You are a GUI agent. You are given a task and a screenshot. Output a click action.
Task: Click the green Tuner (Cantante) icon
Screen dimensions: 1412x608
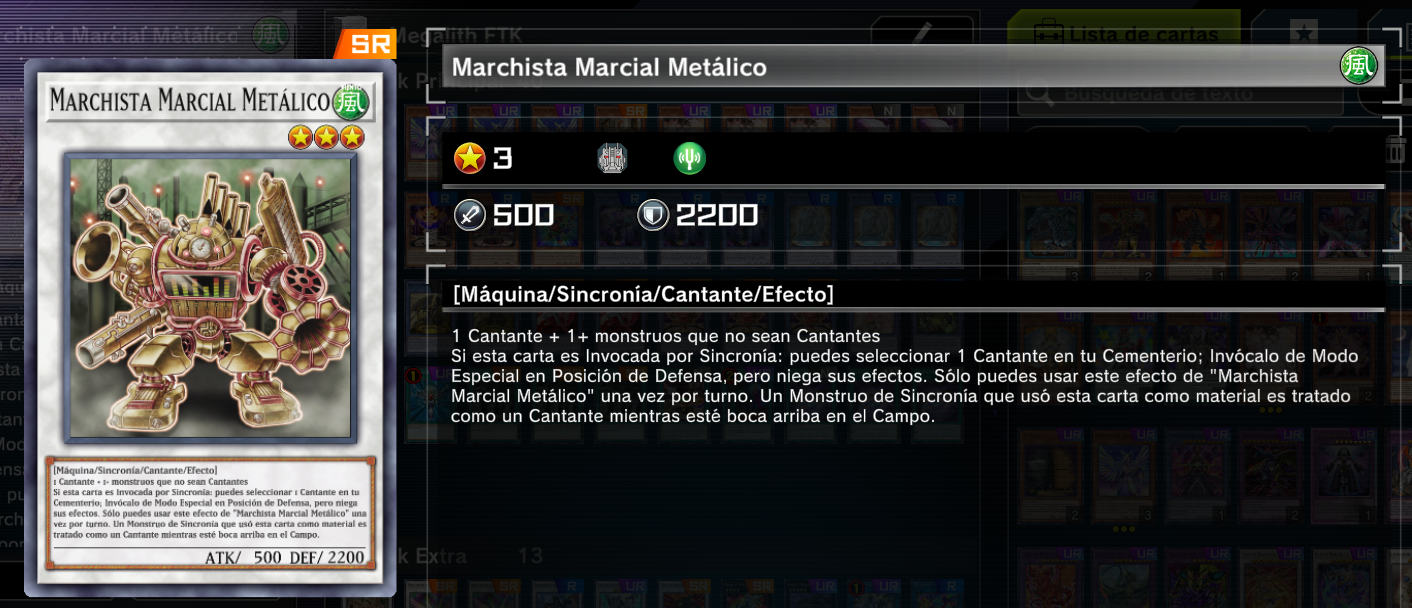(x=689, y=158)
